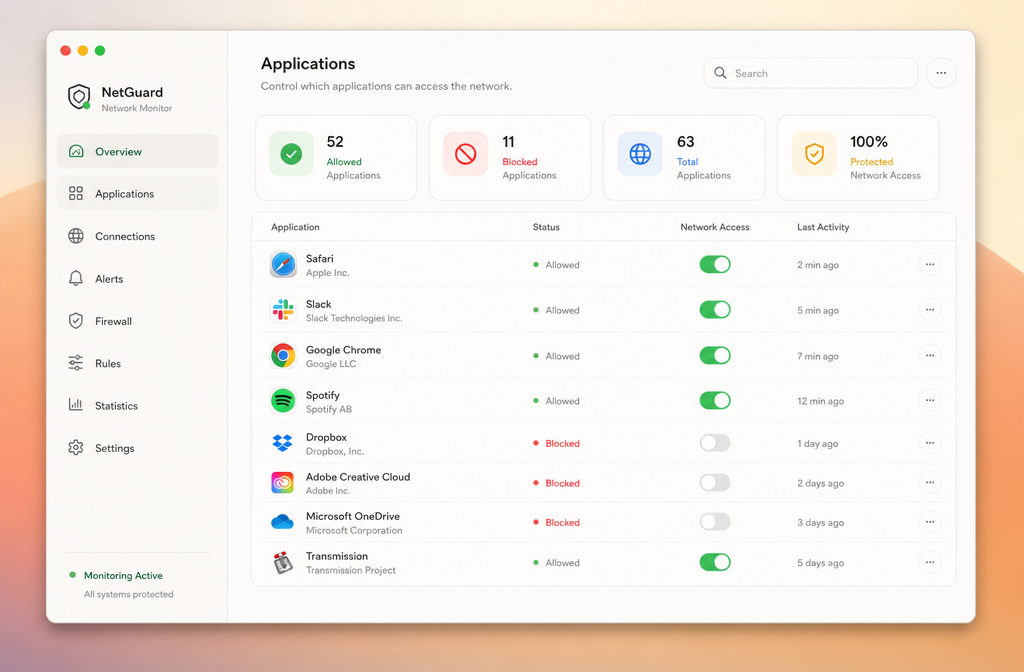The width and height of the screenshot is (1024, 672).
Task: Click the '100%' Protected value
Action: (869, 142)
